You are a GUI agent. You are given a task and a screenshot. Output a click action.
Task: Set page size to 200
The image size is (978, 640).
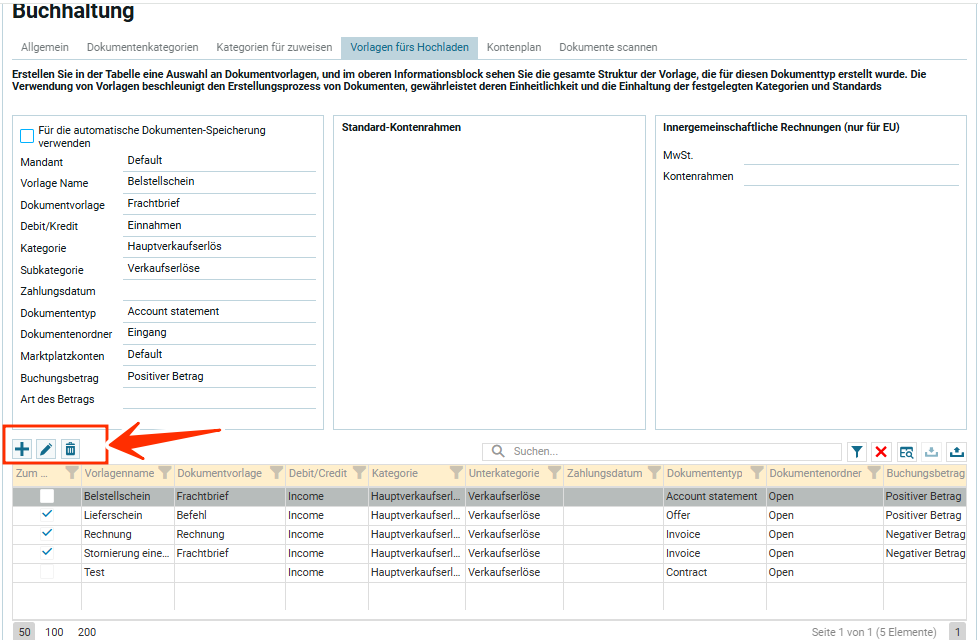pos(87,632)
